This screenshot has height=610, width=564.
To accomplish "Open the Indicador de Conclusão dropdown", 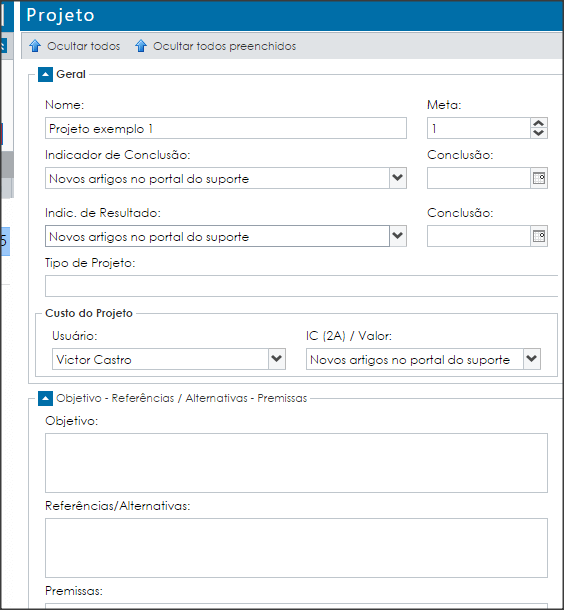I will 398,178.
